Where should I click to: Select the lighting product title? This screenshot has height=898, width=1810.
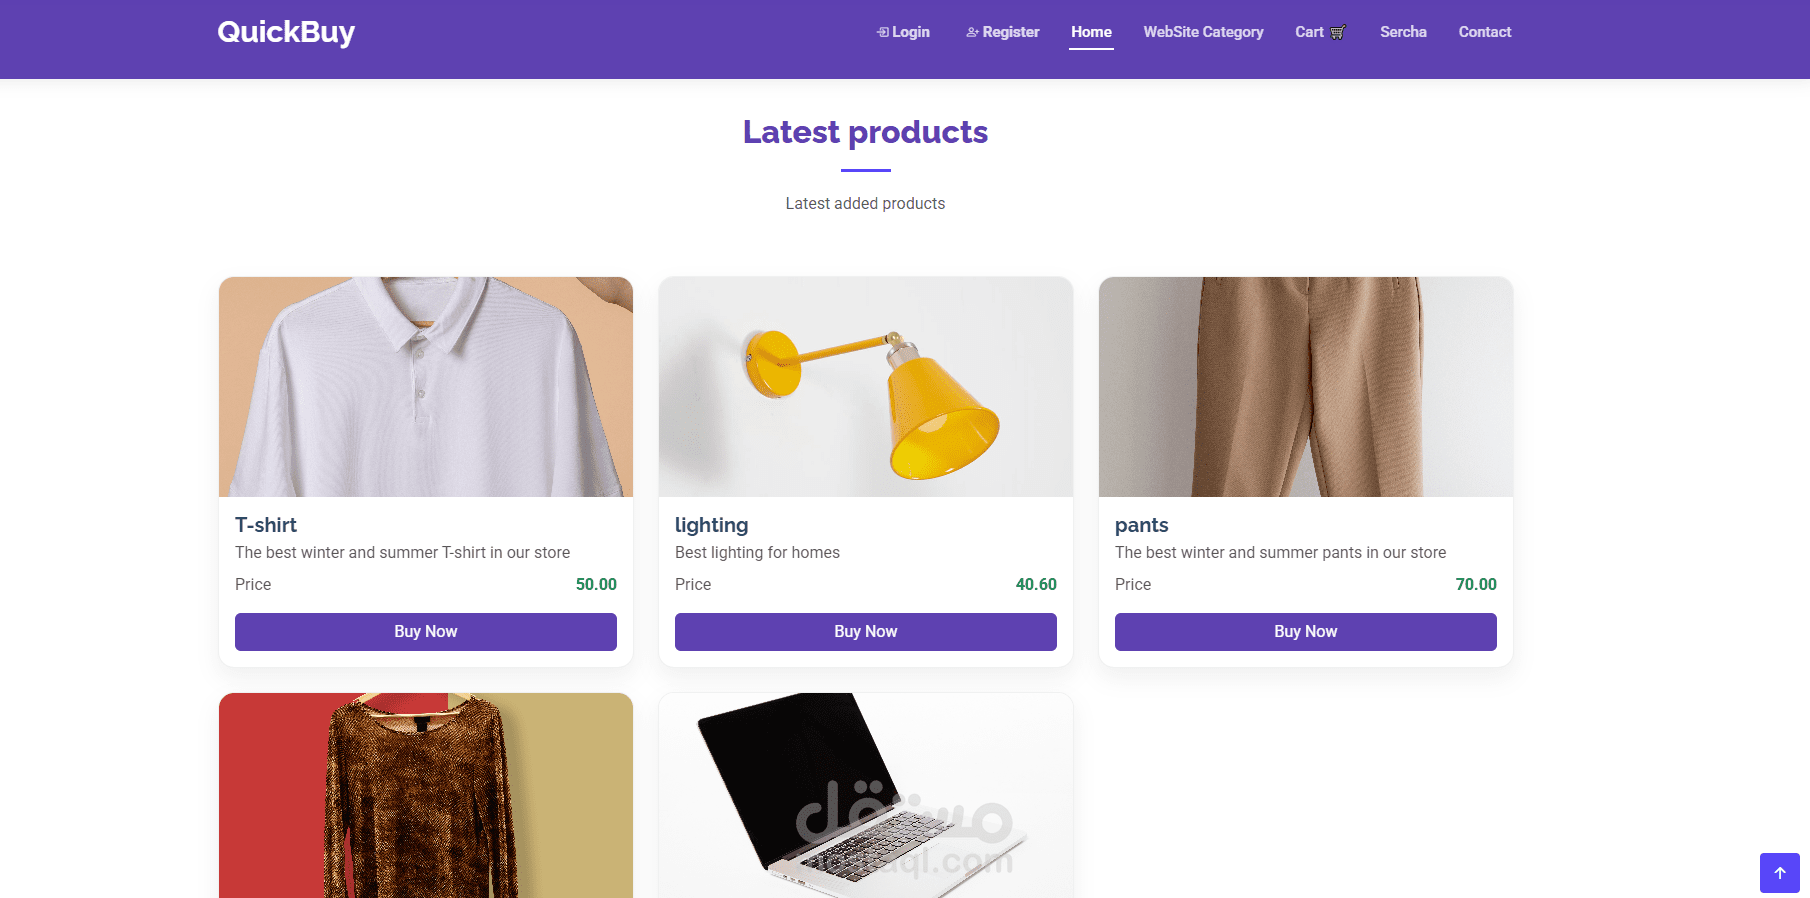point(711,525)
